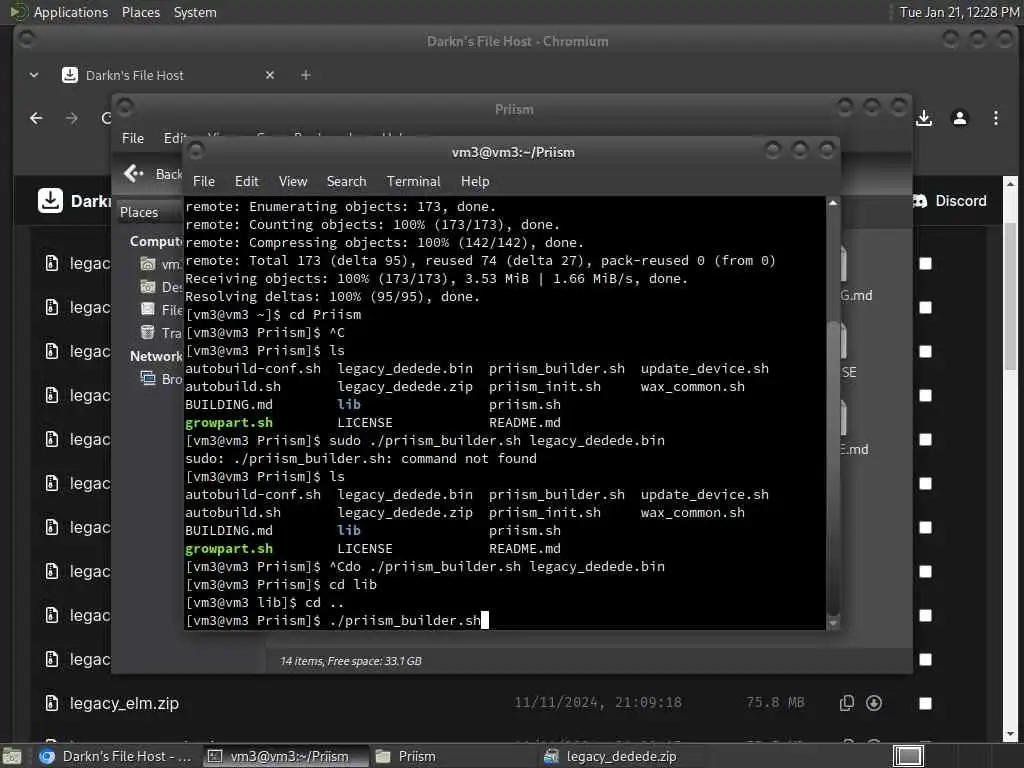Click the legacy_elm.zip file name
The height and width of the screenshot is (768, 1024).
(x=124, y=703)
